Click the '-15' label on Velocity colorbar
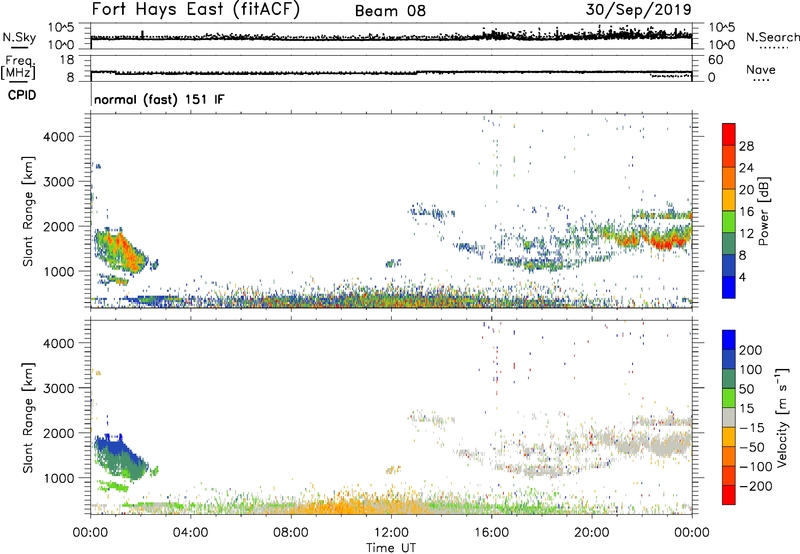The width and height of the screenshot is (800, 554). pyautogui.click(x=752, y=428)
